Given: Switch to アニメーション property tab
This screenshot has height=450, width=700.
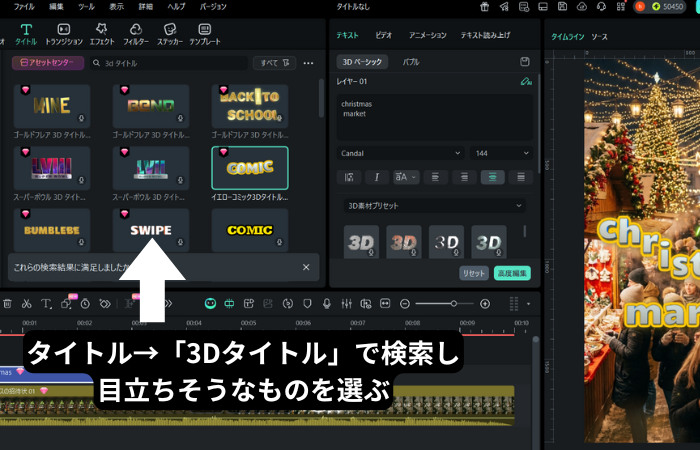Looking at the screenshot, I should click(427, 35).
